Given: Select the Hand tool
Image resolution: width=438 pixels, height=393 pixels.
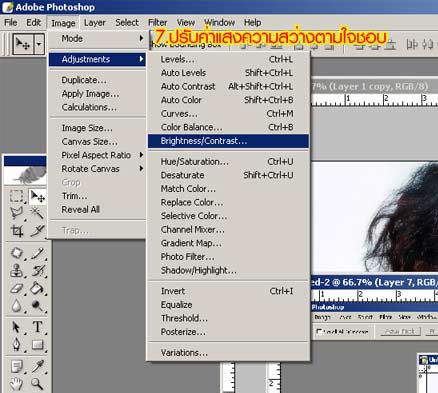Looking at the screenshot, I should pos(17,383).
